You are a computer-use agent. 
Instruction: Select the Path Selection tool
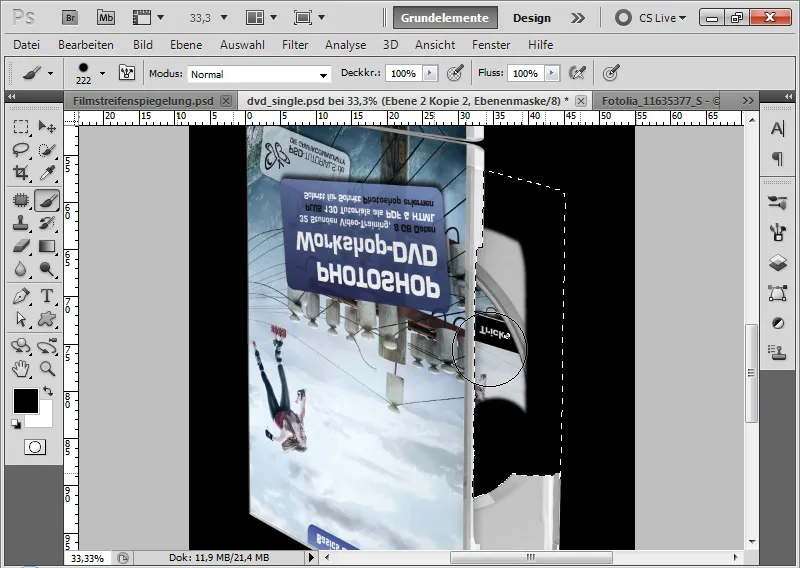(x=21, y=319)
